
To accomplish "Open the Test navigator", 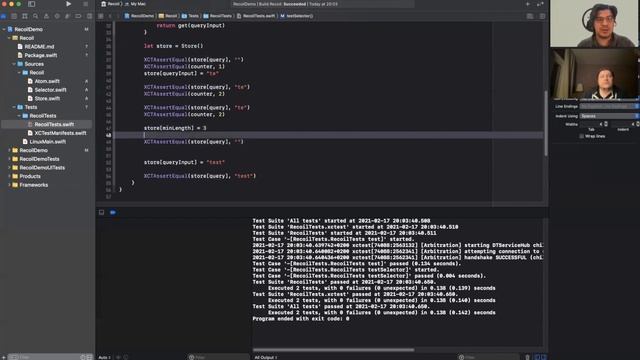I will click(57, 16).
